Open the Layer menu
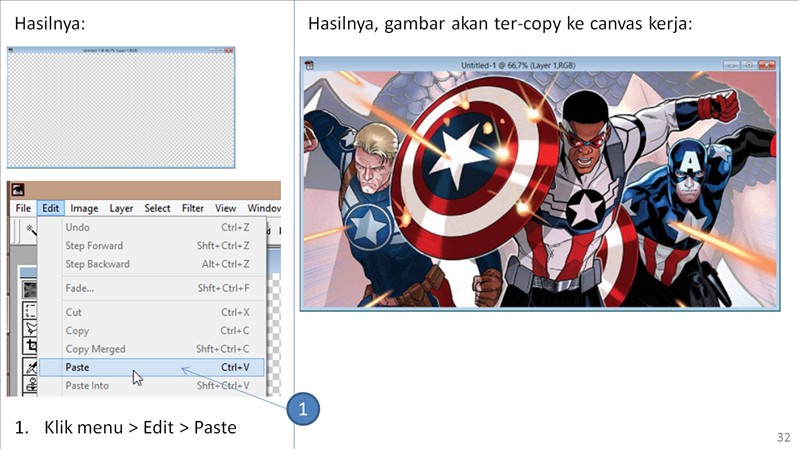Screen dimensions: 799x449 click(x=121, y=208)
